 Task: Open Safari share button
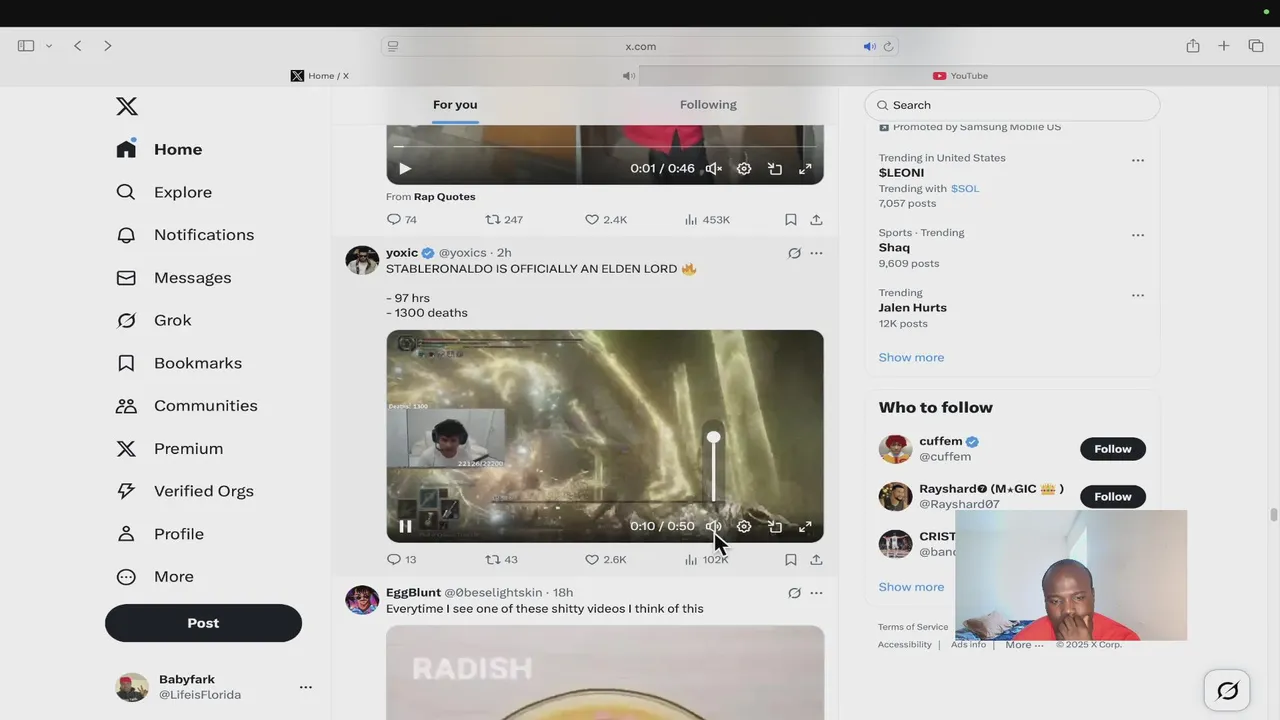click(x=1193, y=46)
